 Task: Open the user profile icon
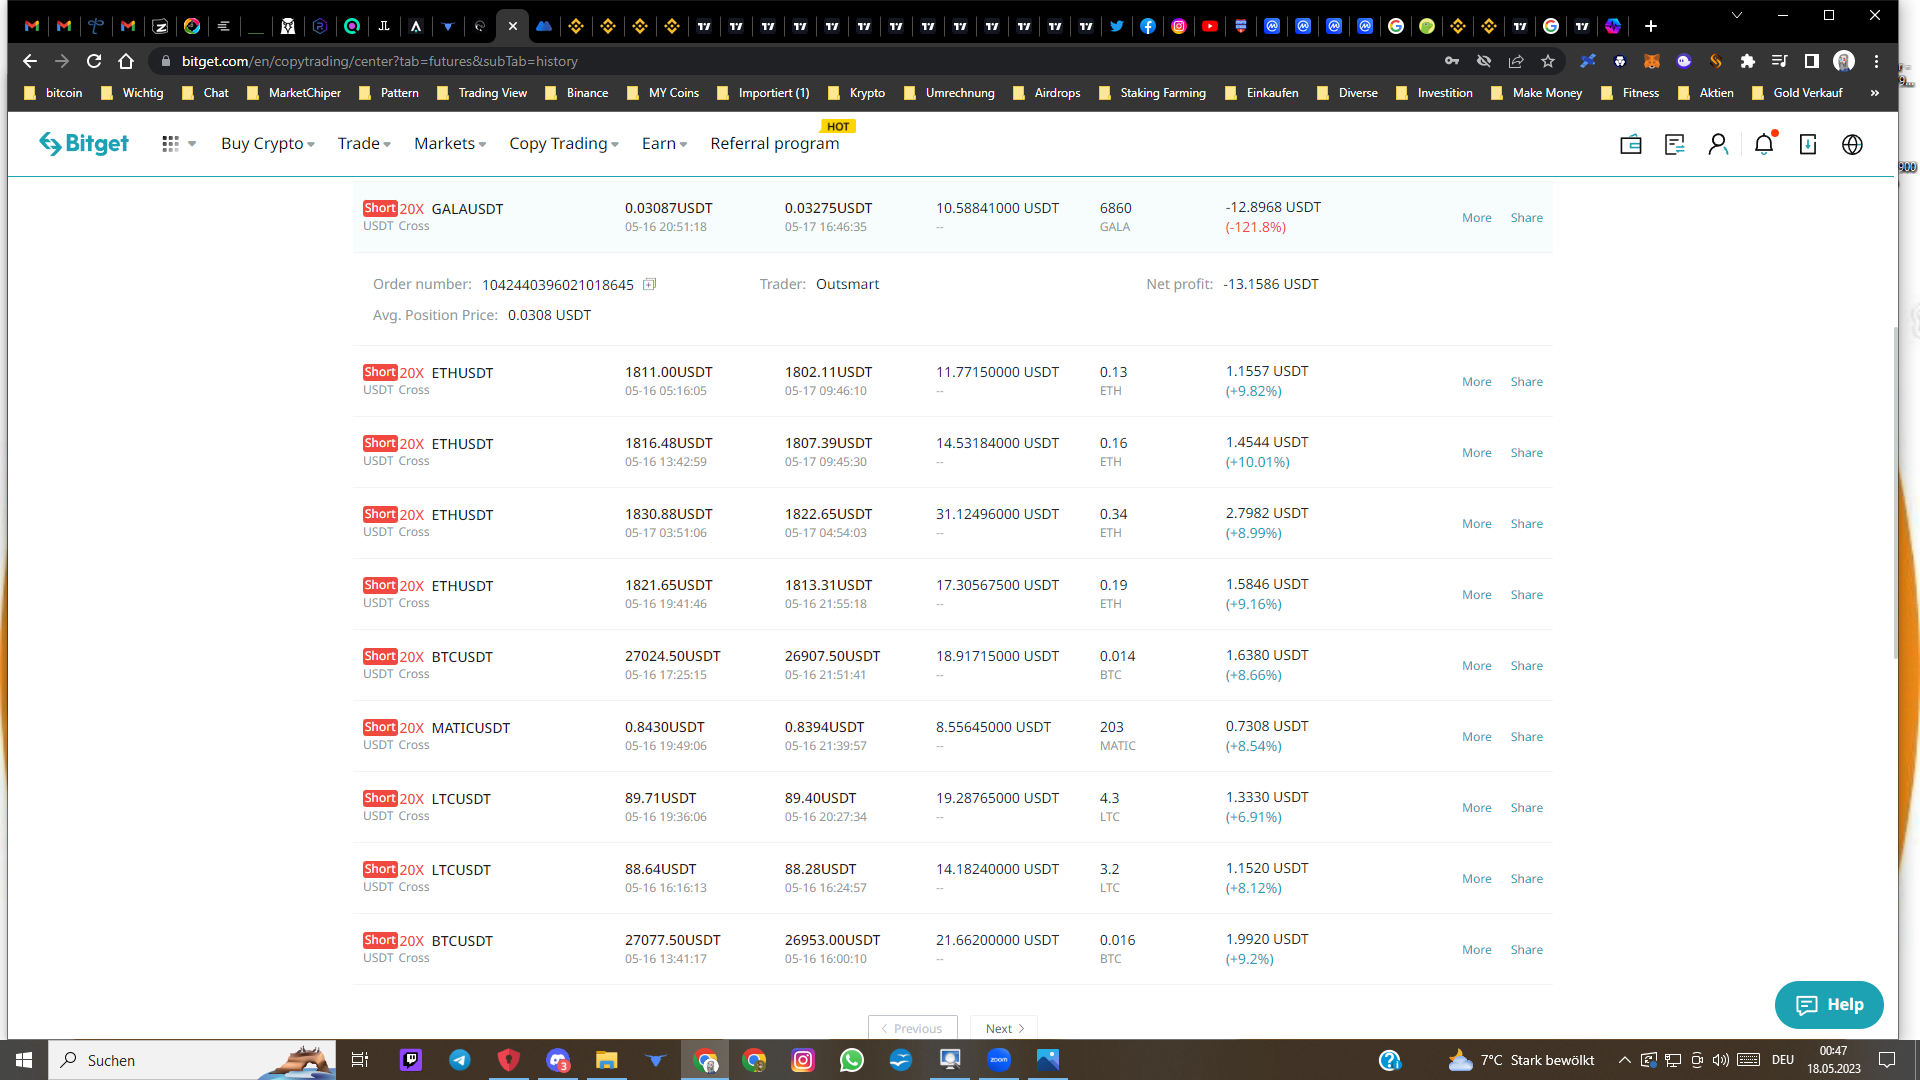click(x=1718, y=145)
